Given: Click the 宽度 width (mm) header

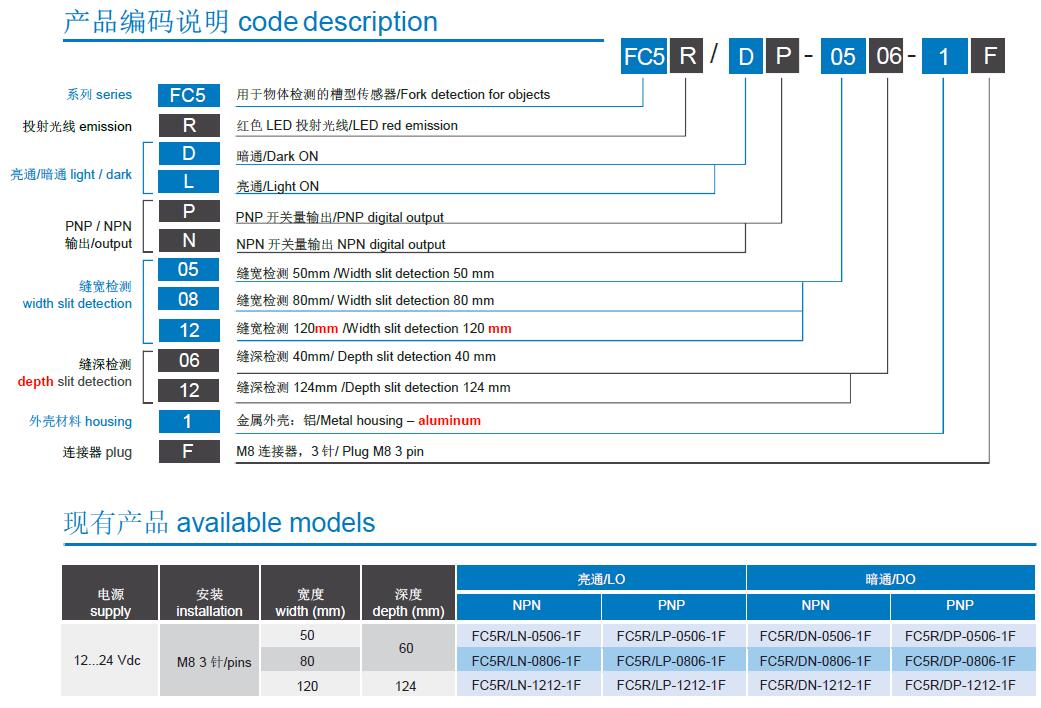Looking at the screenshot, I should point(310,602).
